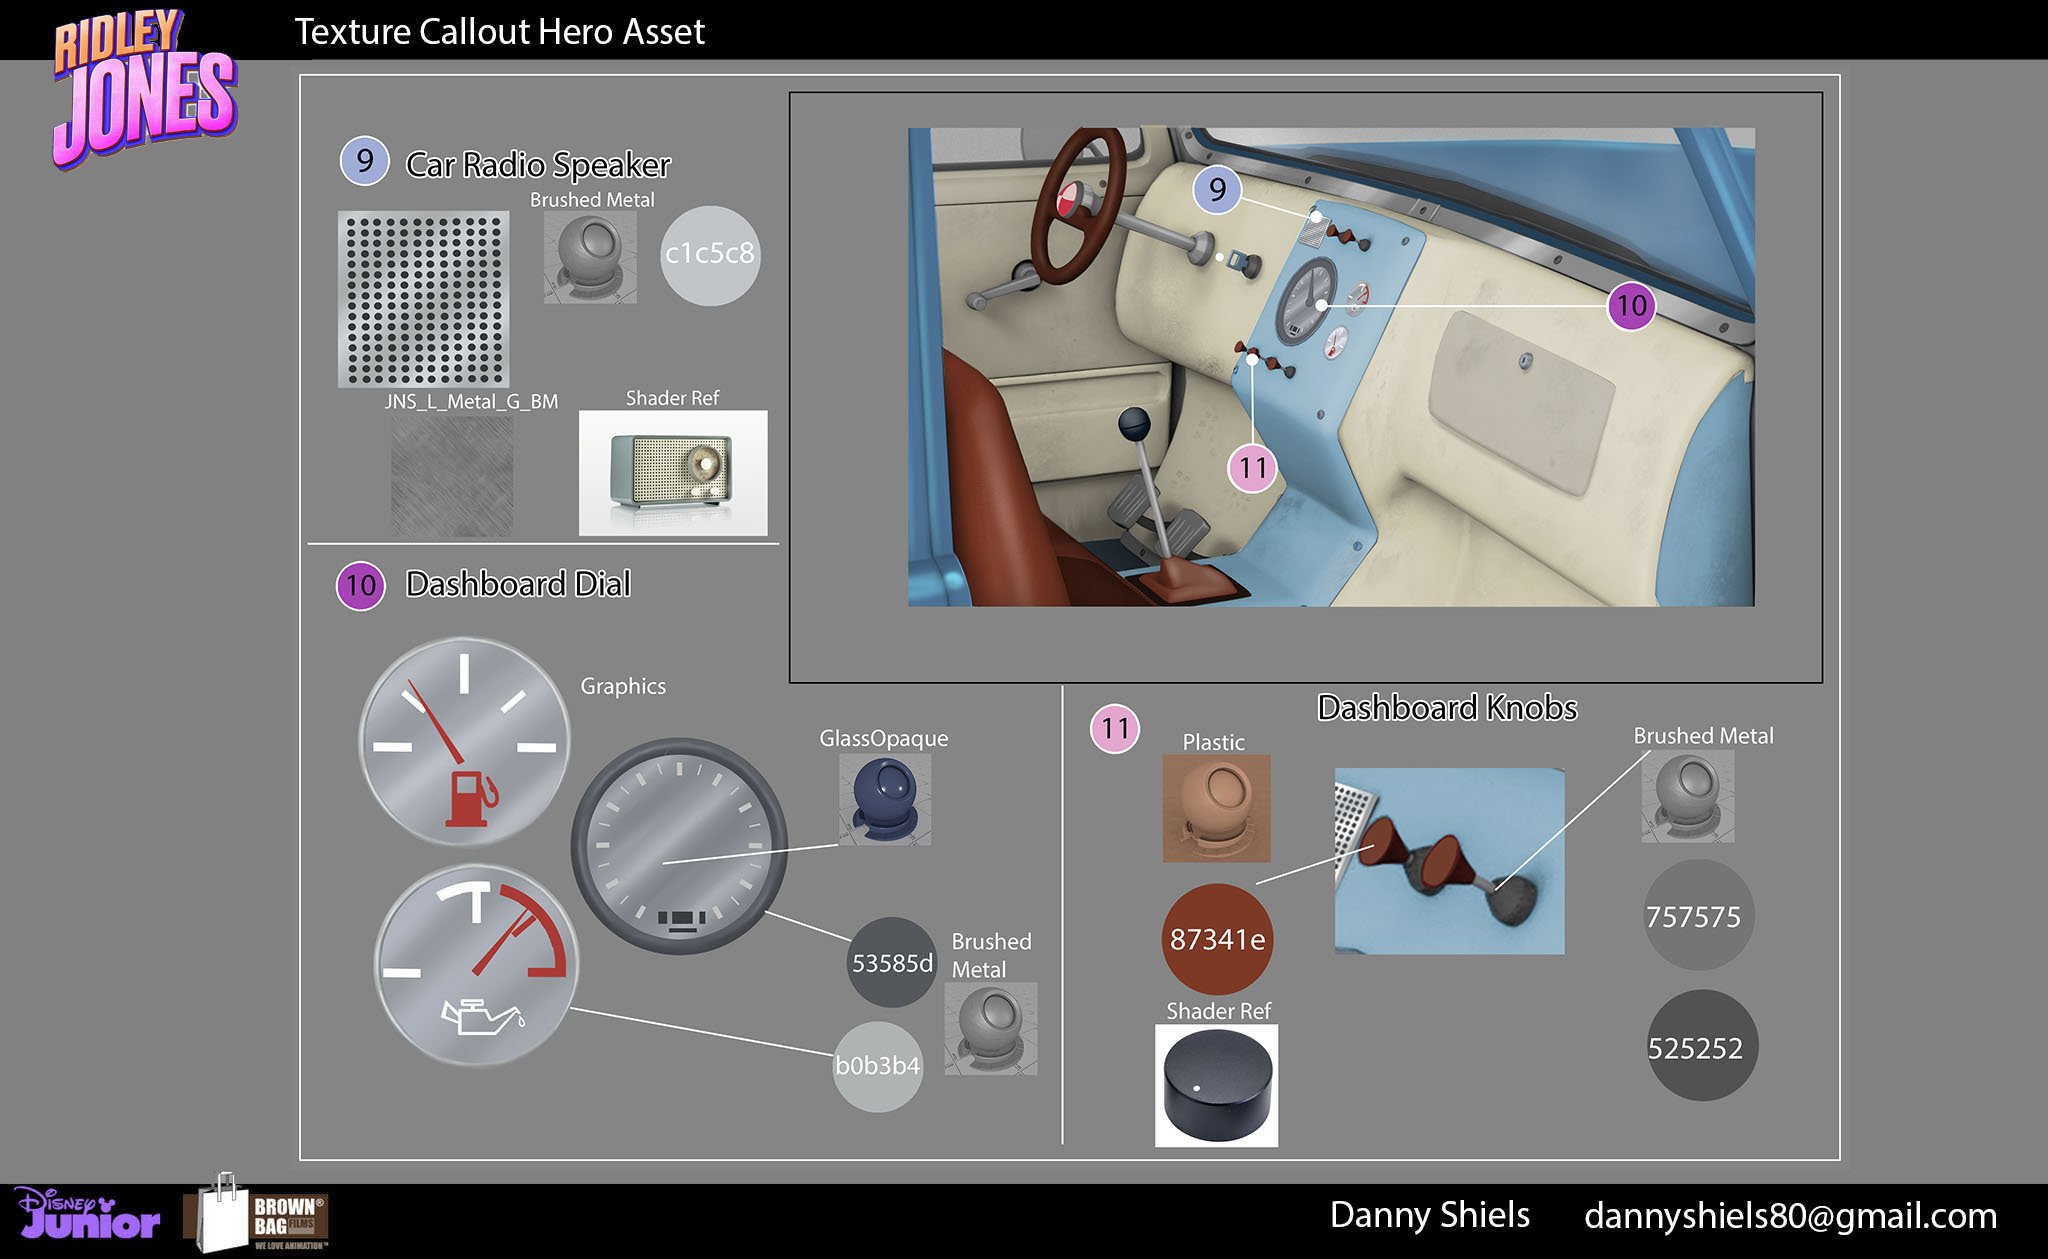The height and width of the screenshot is (1259, 2048).
Task: Click the Disney Junior logo
Action: [88, 1214]
